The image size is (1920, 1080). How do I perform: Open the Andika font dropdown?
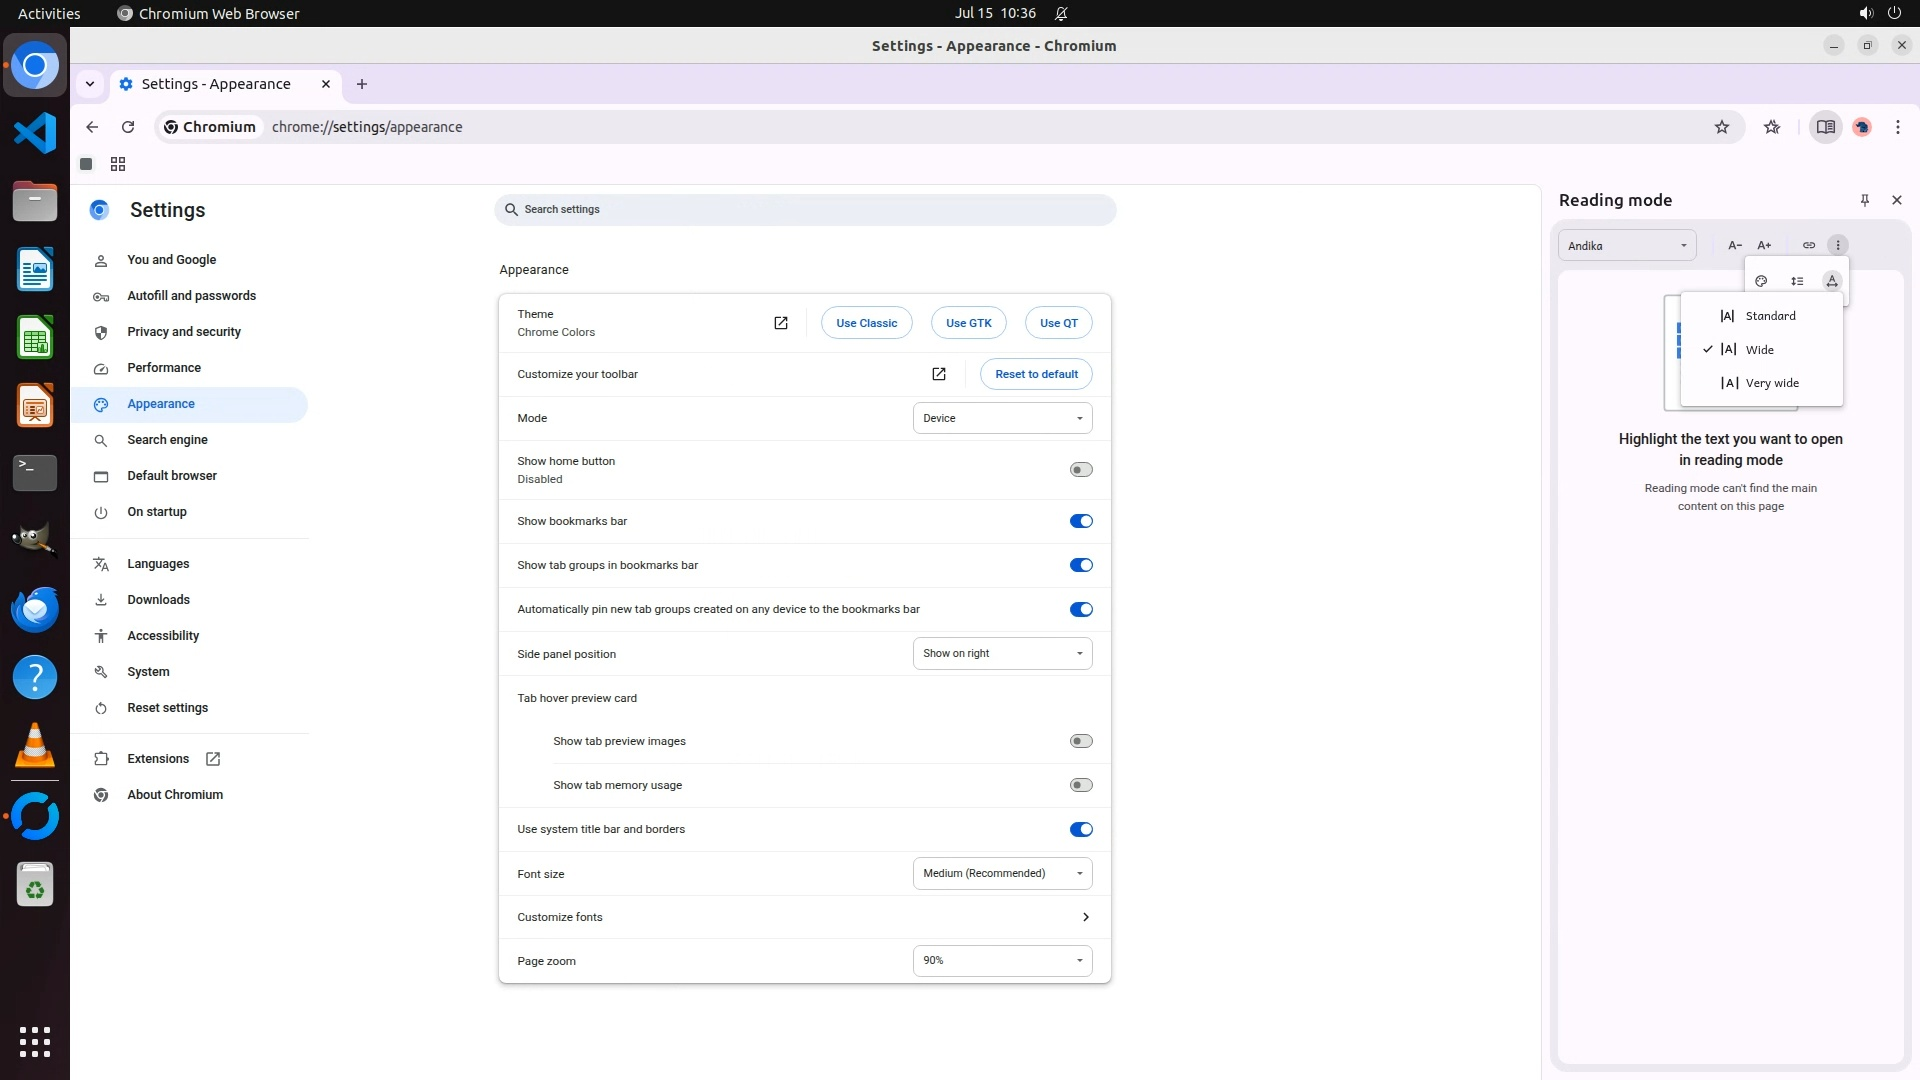[1626, 245]
